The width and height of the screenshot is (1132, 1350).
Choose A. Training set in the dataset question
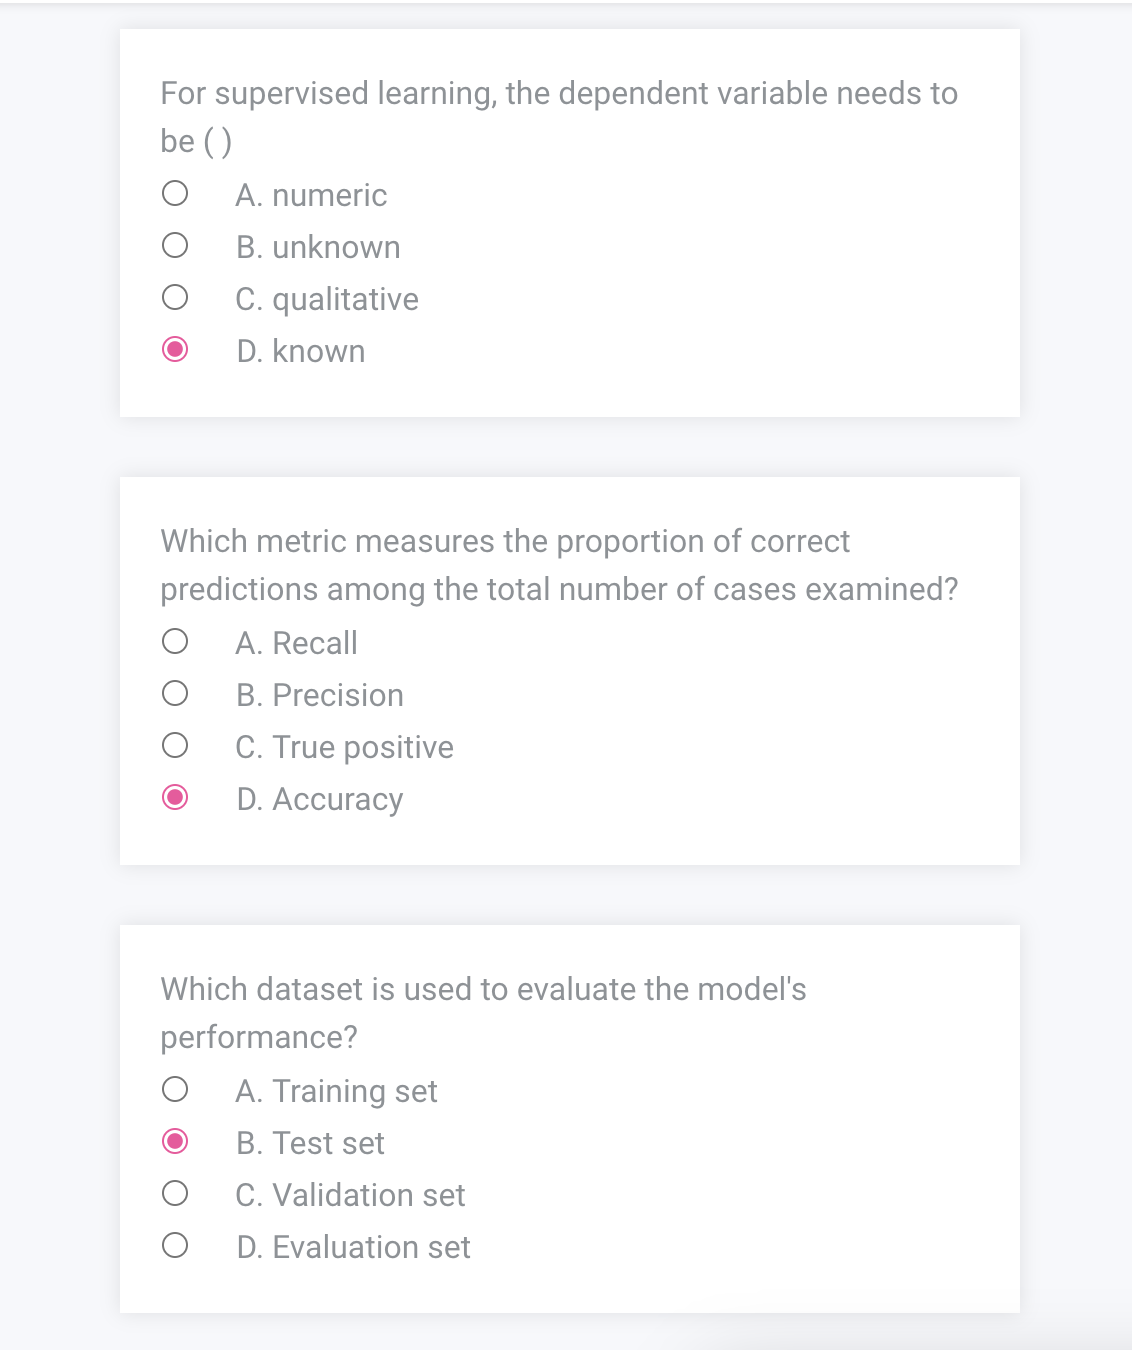coord(174,1089)
